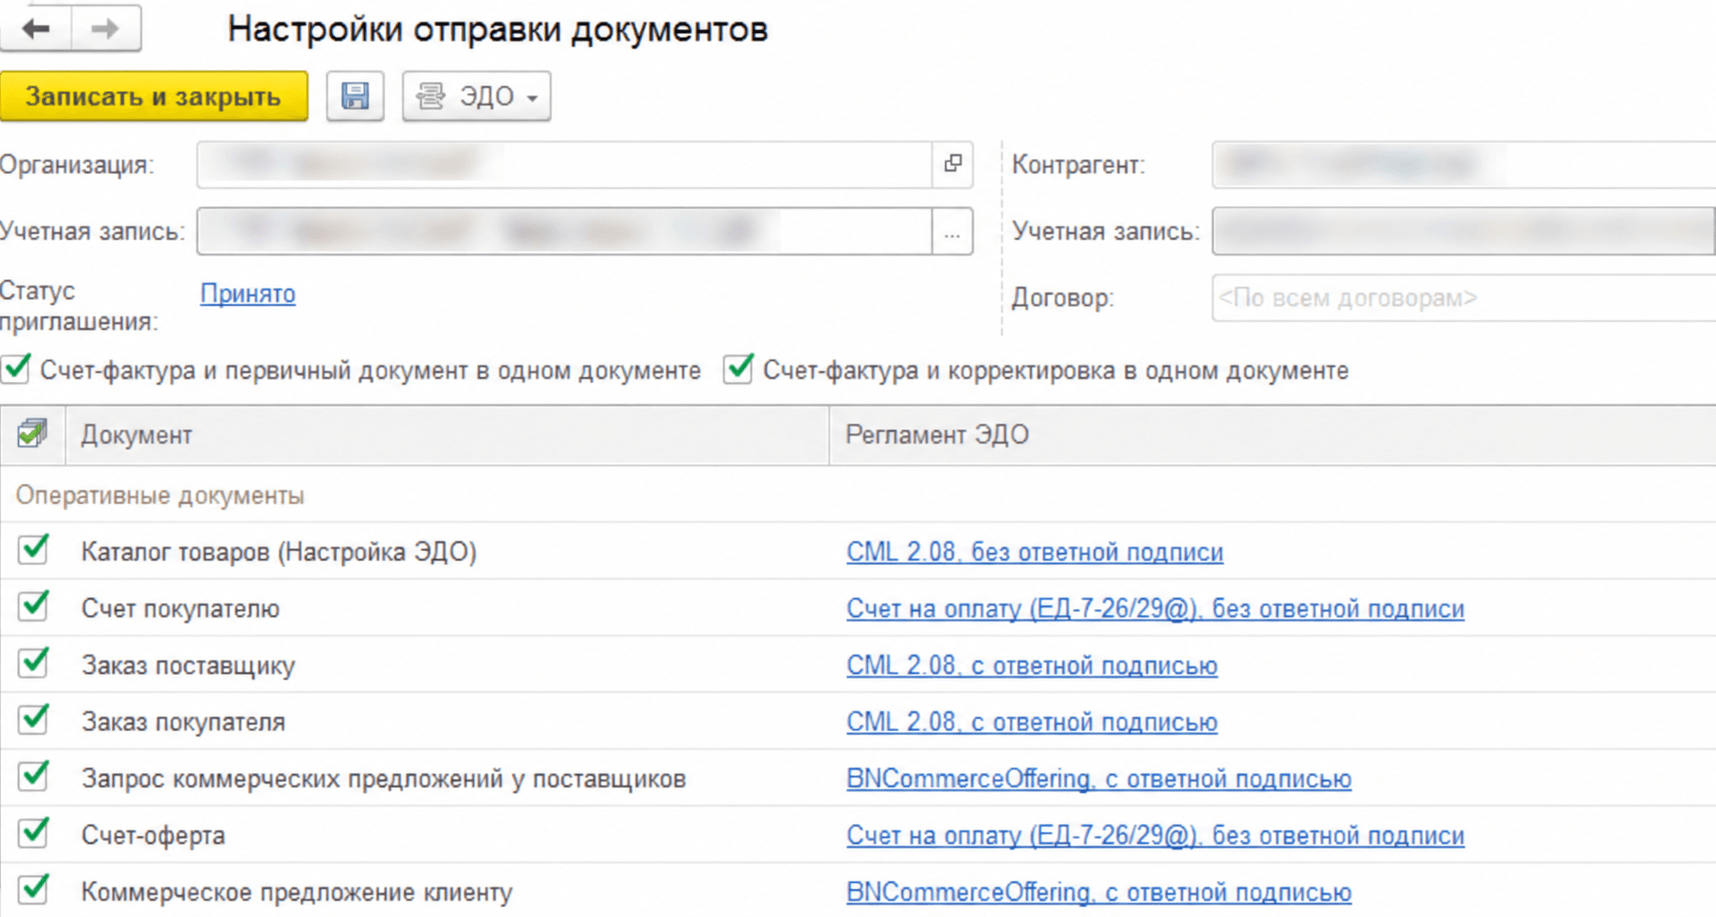Open Заказ покупателя CML 2.08 link

click(1032, 722)
